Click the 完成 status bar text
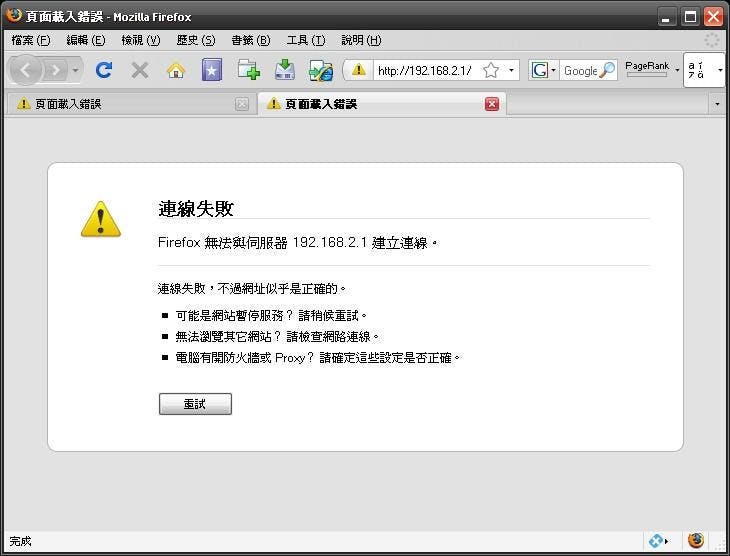 [20, 541]
